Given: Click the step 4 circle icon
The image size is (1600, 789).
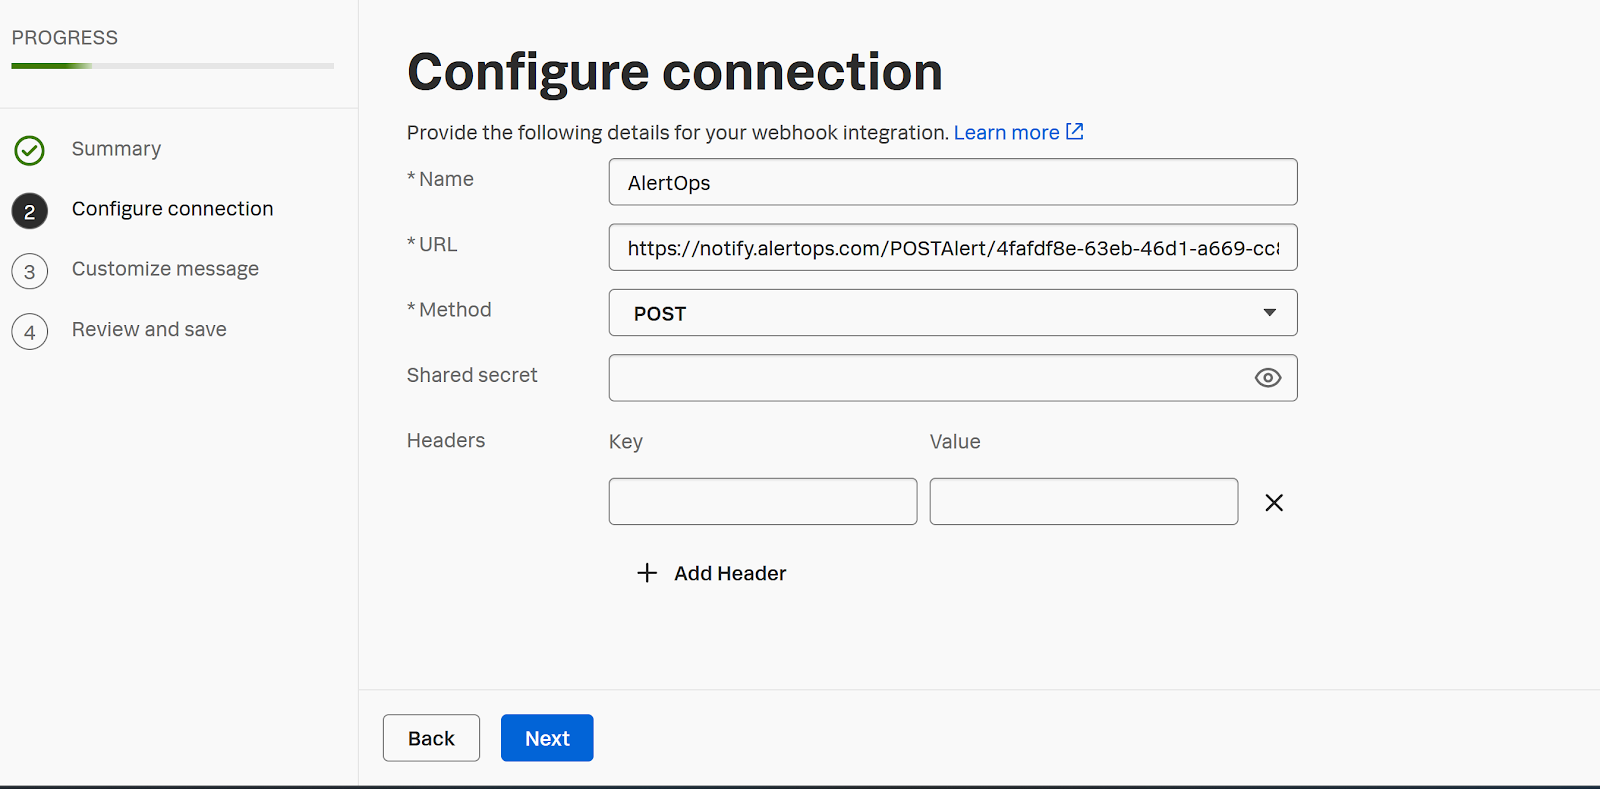Looking at the screenshot, I should point(30,332).
